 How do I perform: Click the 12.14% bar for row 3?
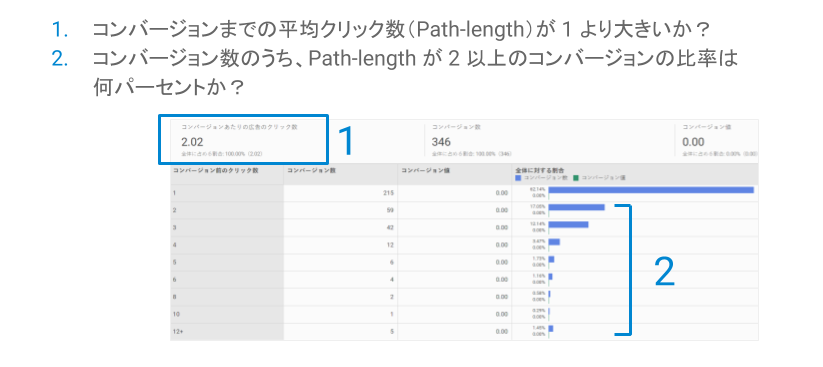pyautogui.click(x=568, y=225)
